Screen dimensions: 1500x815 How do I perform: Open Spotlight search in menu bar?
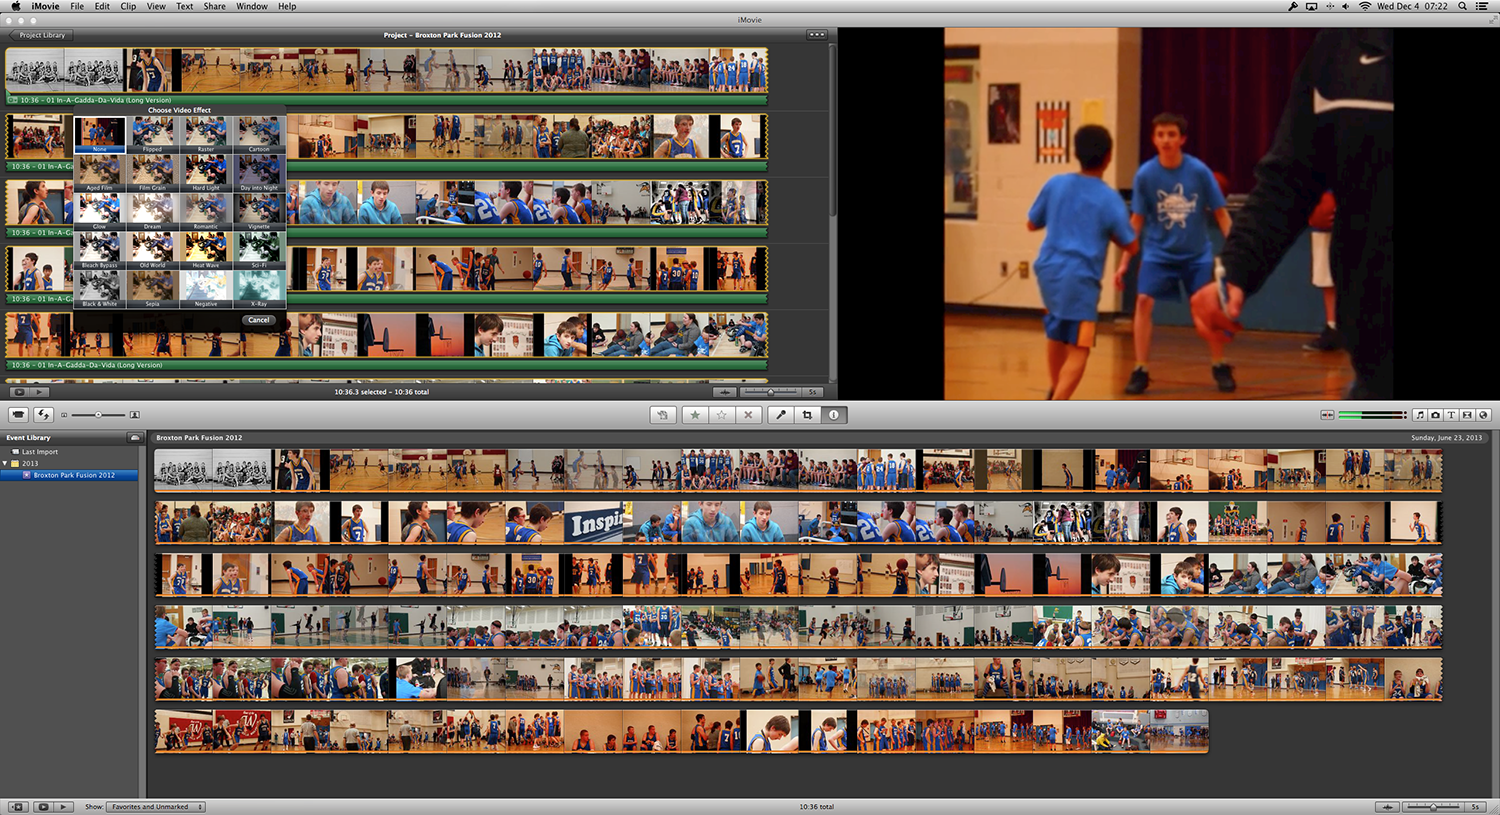[1462, 6]
